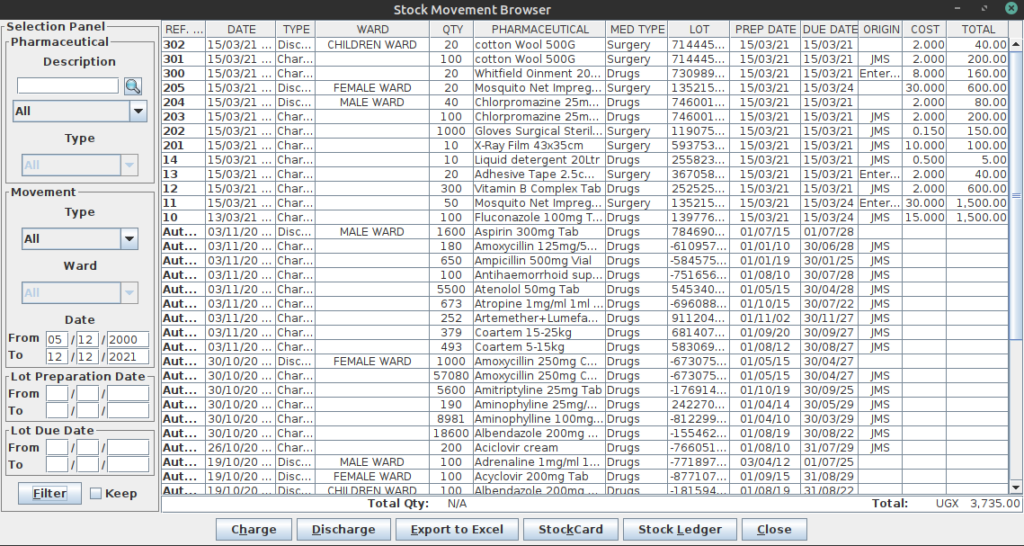Click the PHARMACEUTICAL column header
The height and width of the screenshot is (546, 1024).
[539, 30]
